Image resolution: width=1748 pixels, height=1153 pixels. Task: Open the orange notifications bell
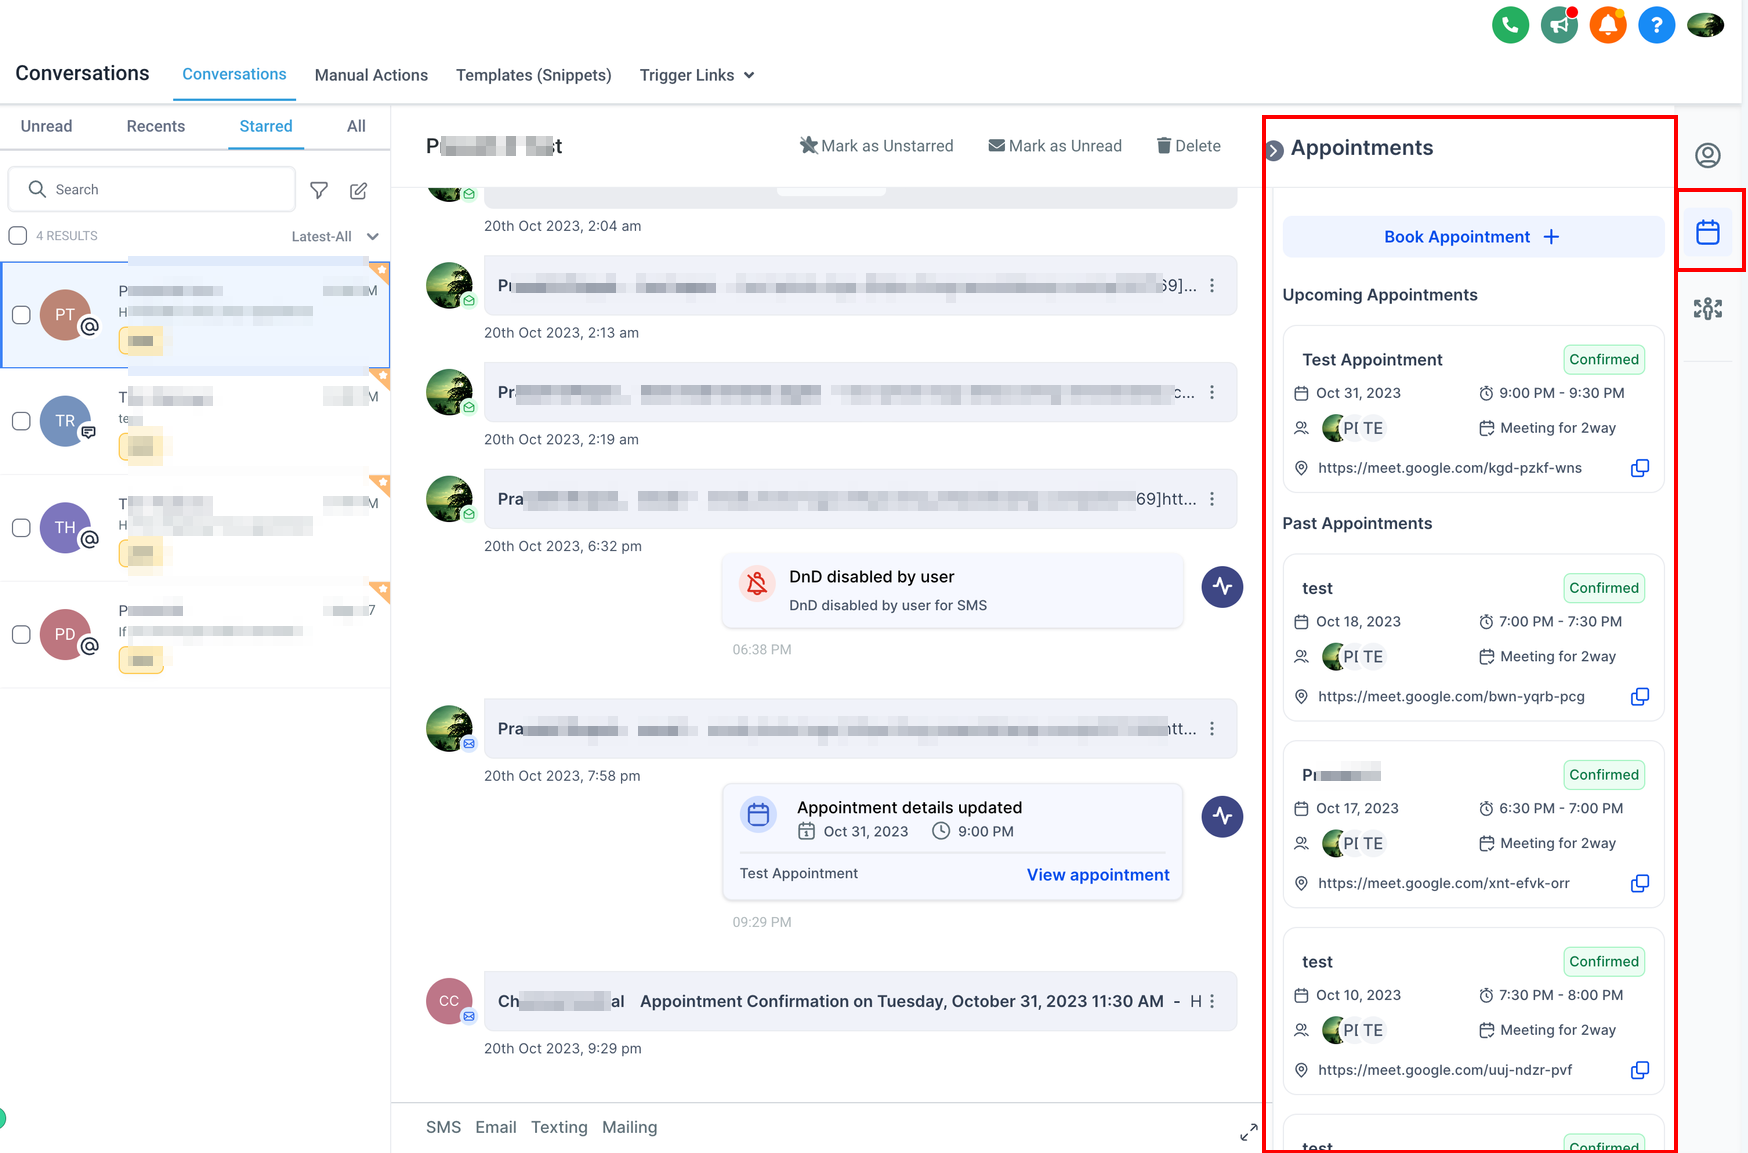coord(1608,25)
